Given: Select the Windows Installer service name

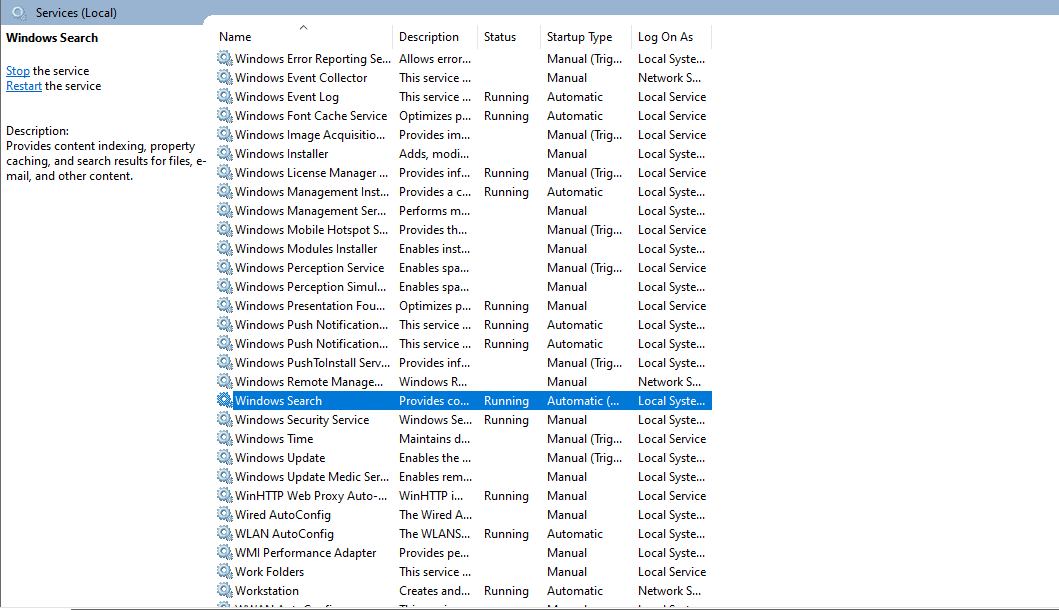Looking at the screenshot, I should click(282, 153).
